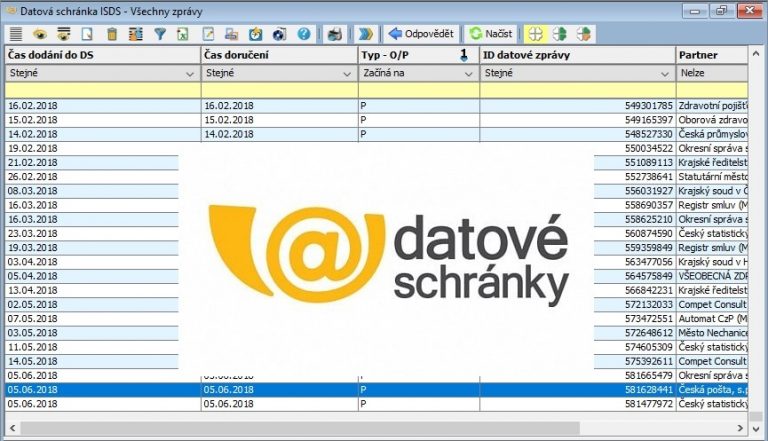Click the edit note pencil icon

(x=208, y=34)
